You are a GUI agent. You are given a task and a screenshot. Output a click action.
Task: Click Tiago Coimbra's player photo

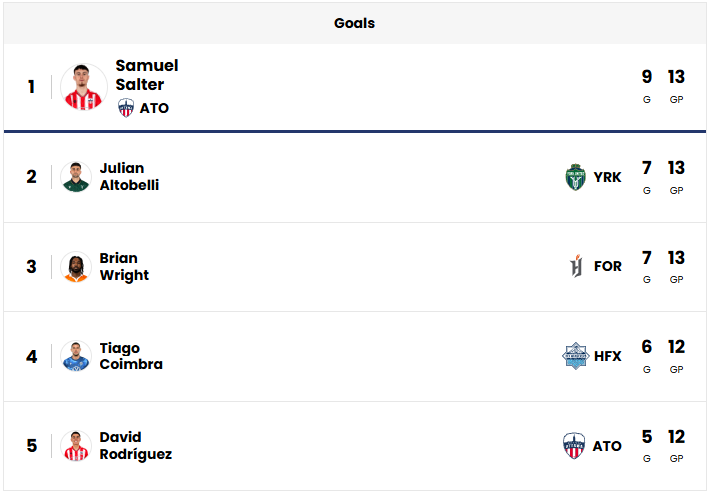point(76,357)
